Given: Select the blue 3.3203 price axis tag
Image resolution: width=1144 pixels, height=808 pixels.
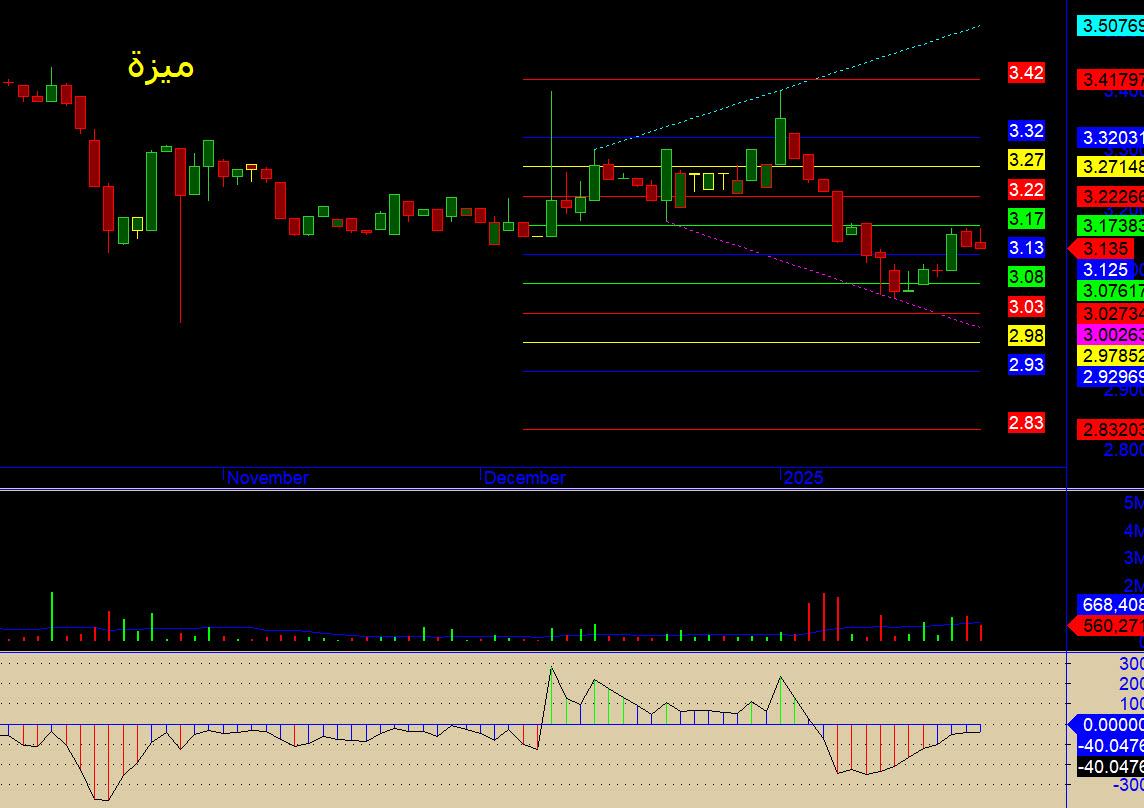Looking at the screenshot, I should point(1110,137).
